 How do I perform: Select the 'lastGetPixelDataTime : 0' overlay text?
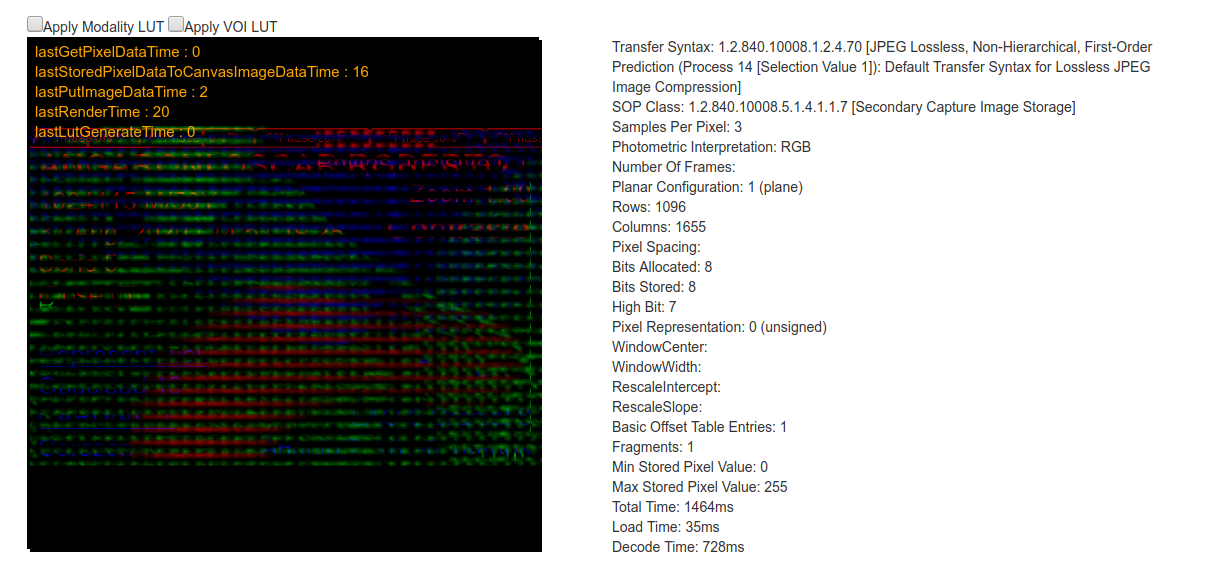[x=118, y=52]
